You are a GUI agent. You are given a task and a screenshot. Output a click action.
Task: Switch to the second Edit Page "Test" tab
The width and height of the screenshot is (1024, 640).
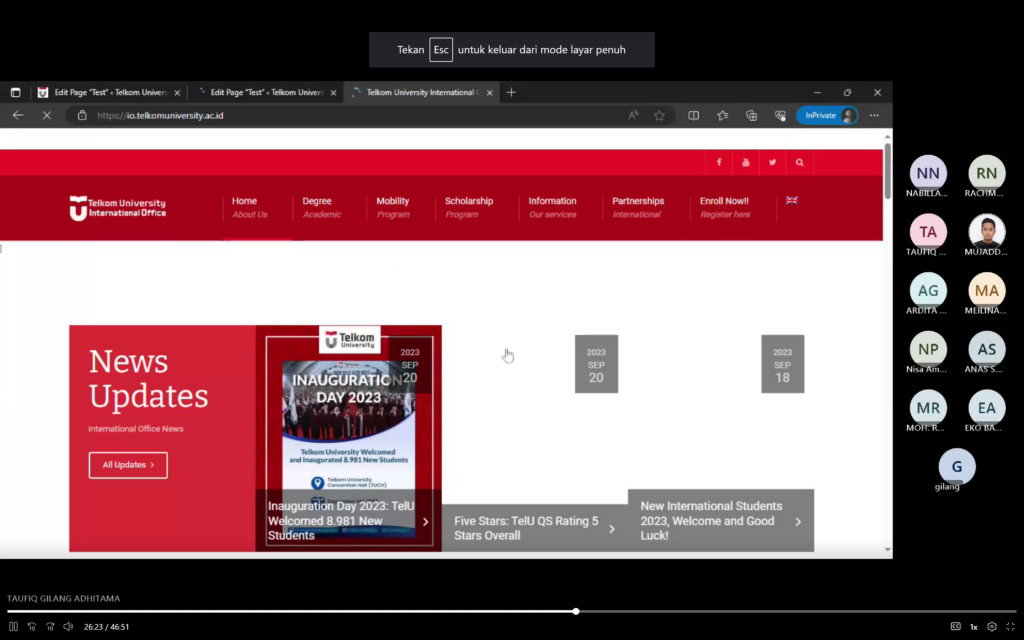(x=265, y=93)
